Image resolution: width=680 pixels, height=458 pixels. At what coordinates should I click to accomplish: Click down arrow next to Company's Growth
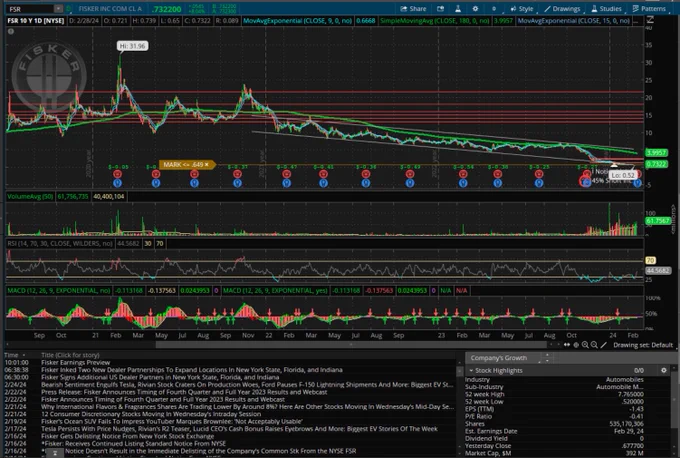[x=547, y=361]
